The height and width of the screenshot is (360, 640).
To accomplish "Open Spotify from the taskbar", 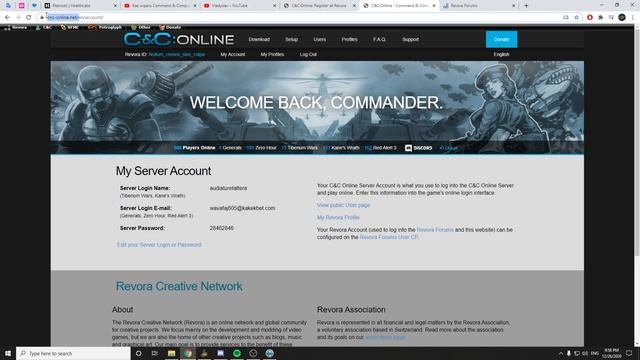I will (x=237, y=353).
